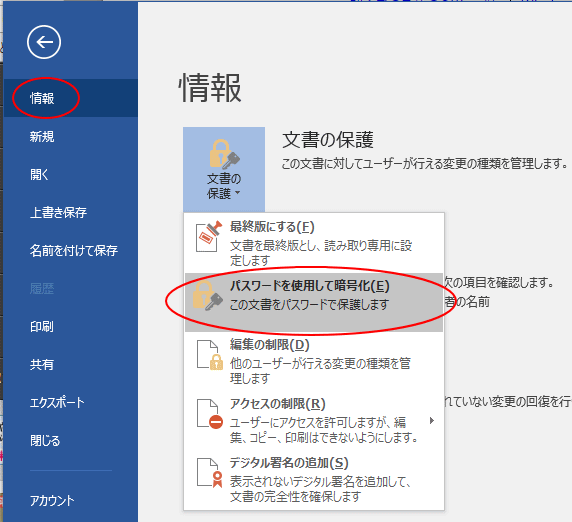Viewport: 572px width, 522px height.
Task: Open アクセスの制限(R) submenu
Action: (314, 420)
